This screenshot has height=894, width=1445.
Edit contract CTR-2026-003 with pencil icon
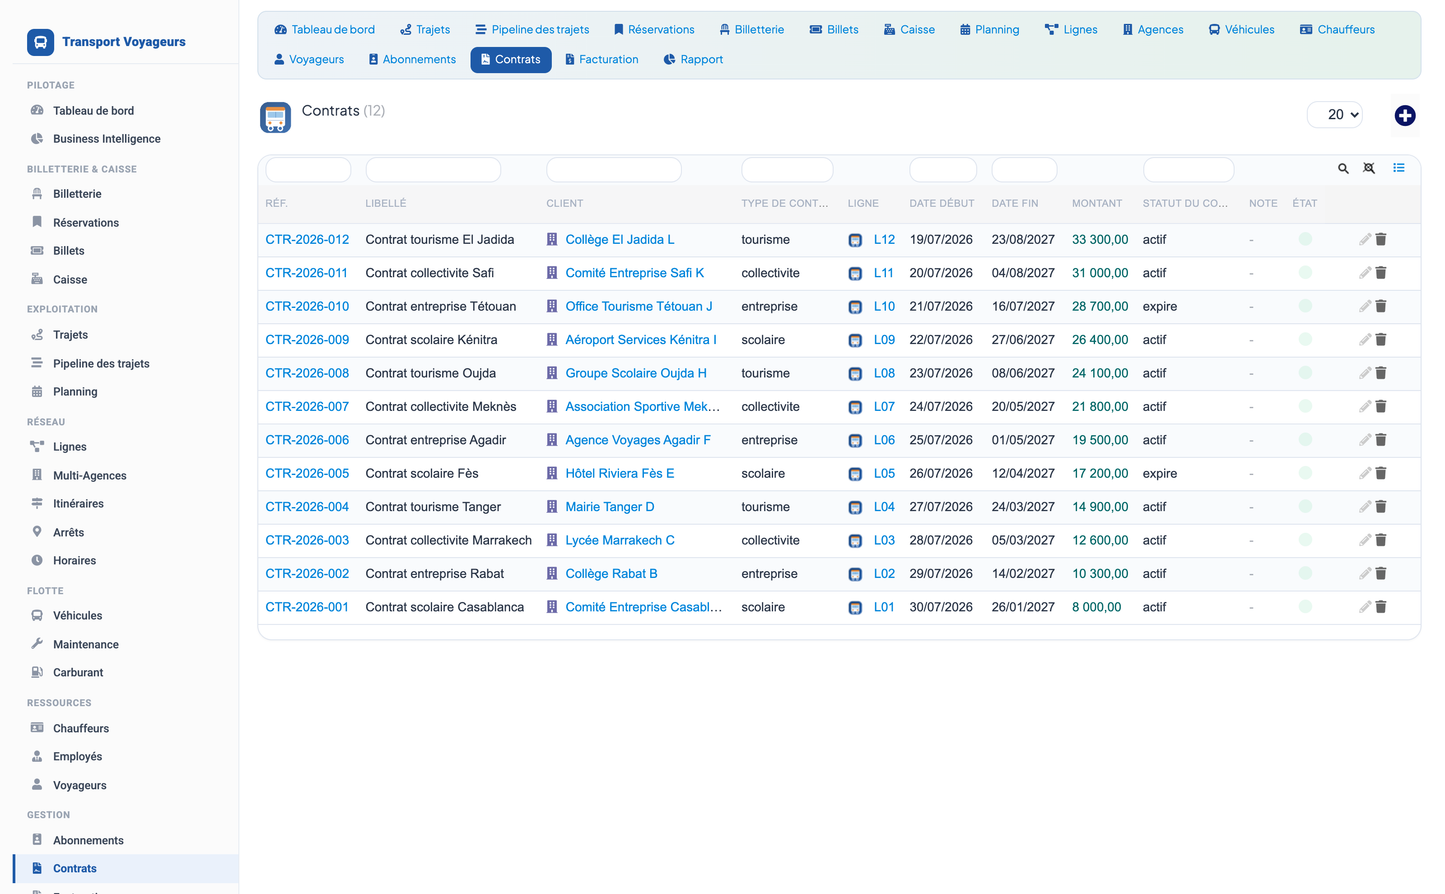tap(1365, 540)
